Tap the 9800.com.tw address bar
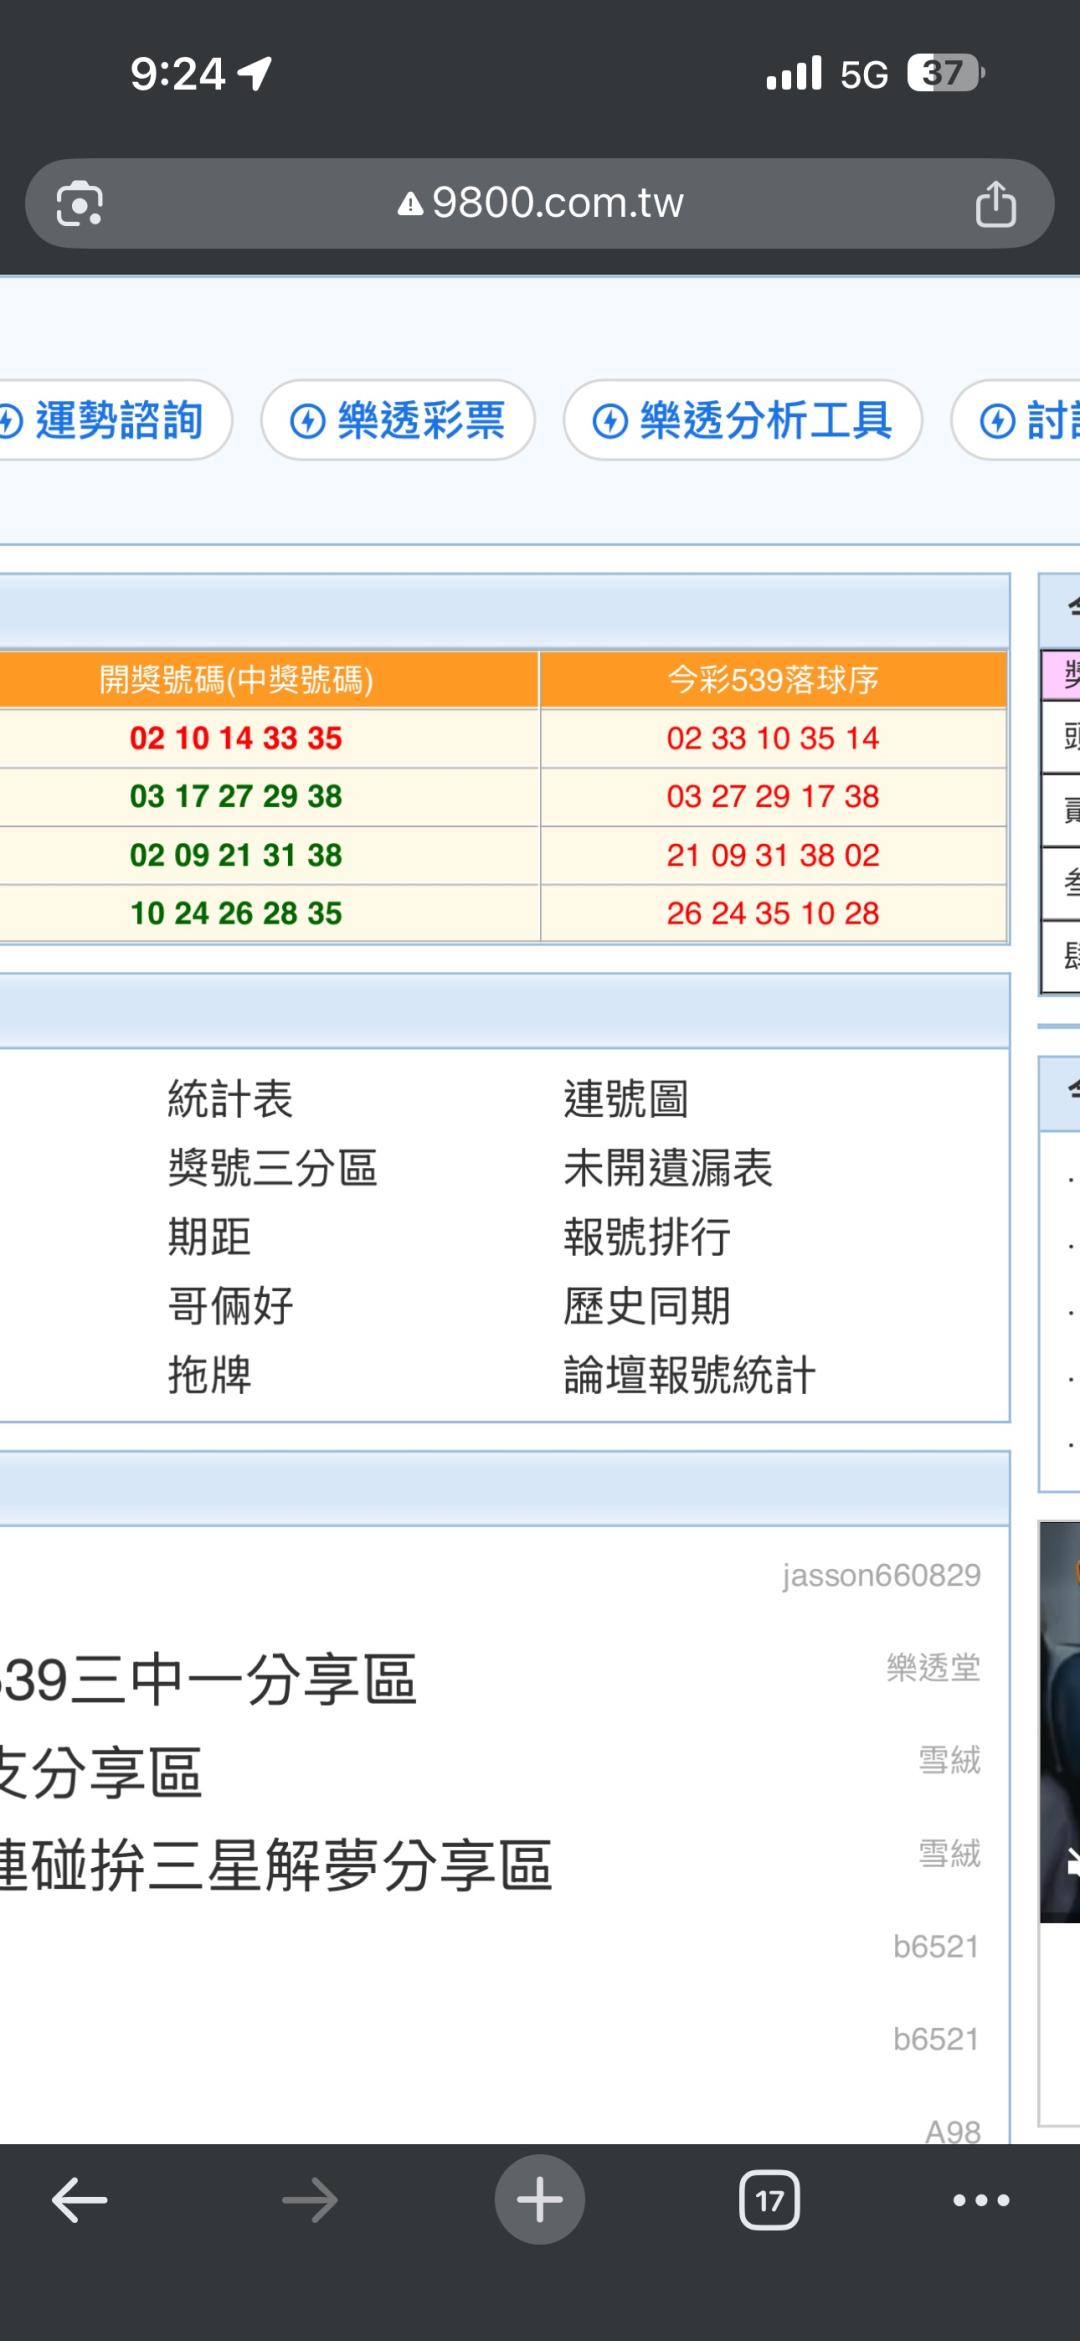Viewport: 1080px width, 2341px height. point(558,204)
